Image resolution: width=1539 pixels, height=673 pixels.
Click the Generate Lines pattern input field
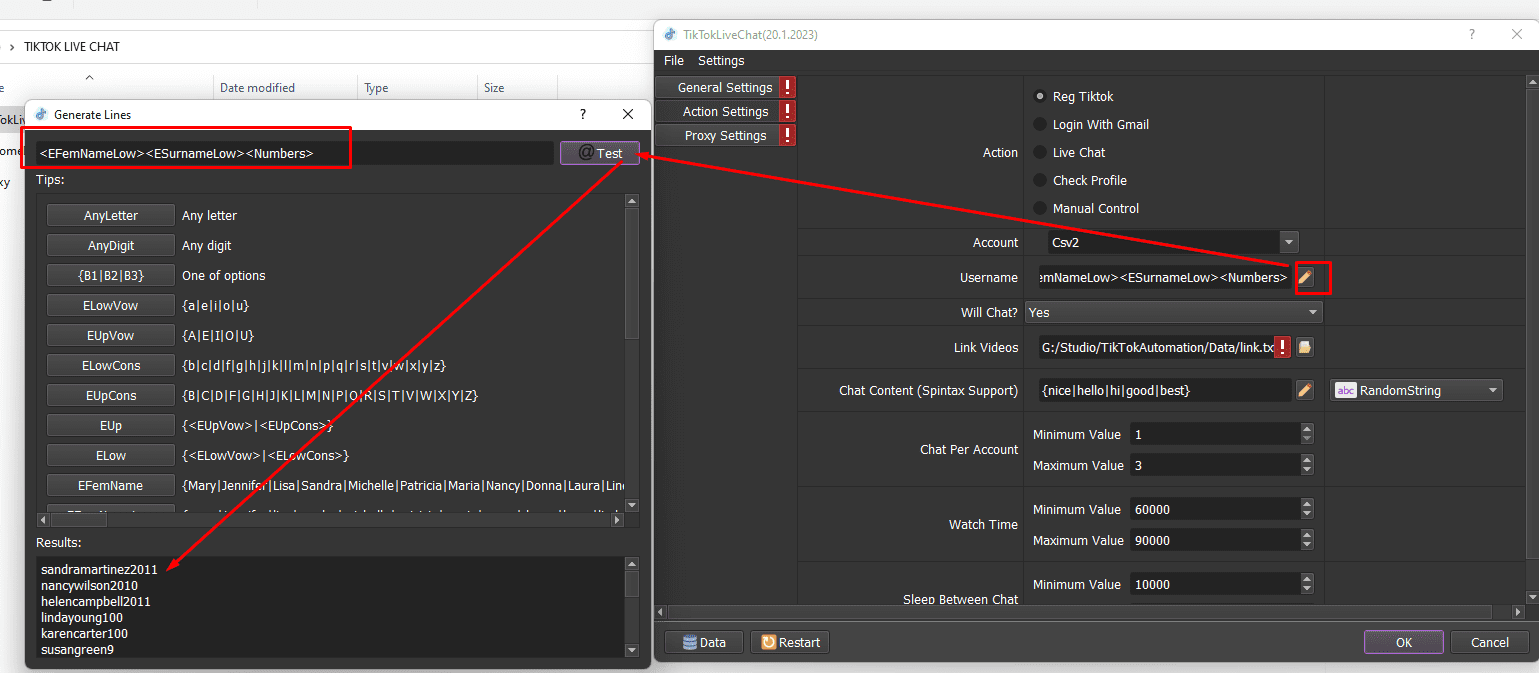295,153
